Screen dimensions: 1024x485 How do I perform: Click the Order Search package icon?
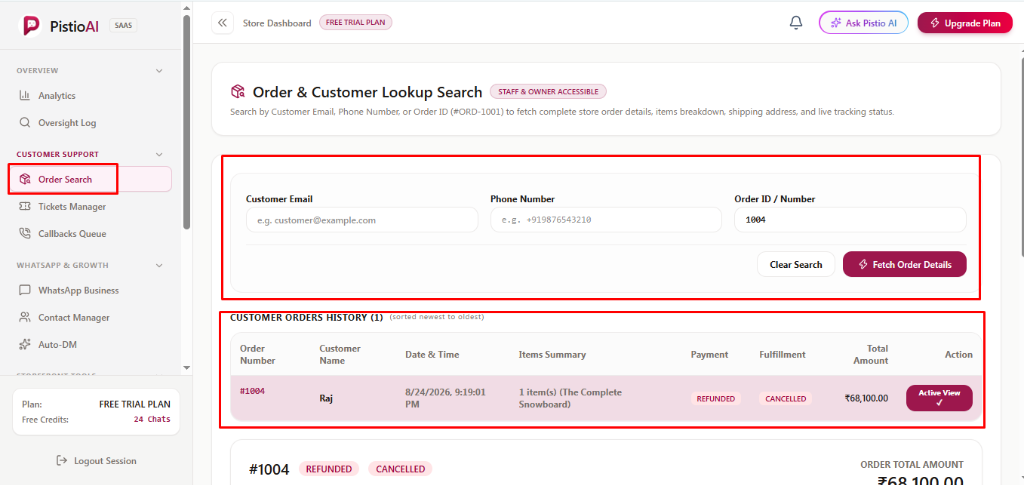(x=25, y=180)
